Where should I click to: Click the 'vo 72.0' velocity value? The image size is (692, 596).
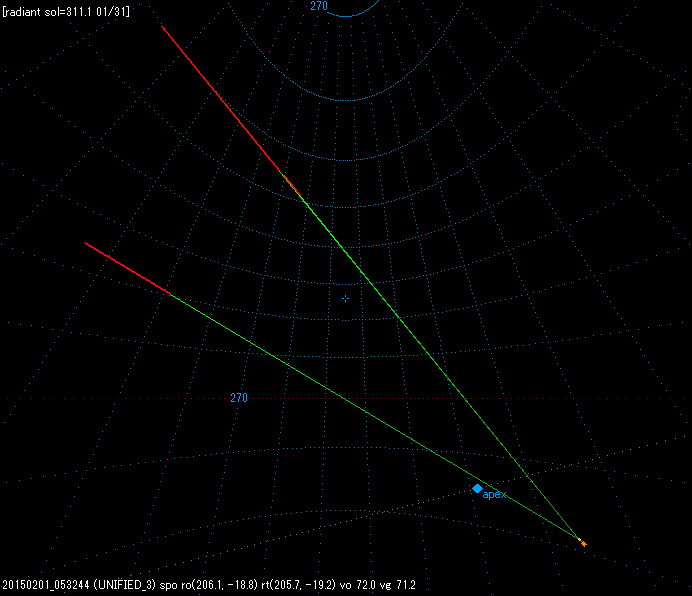357,585
